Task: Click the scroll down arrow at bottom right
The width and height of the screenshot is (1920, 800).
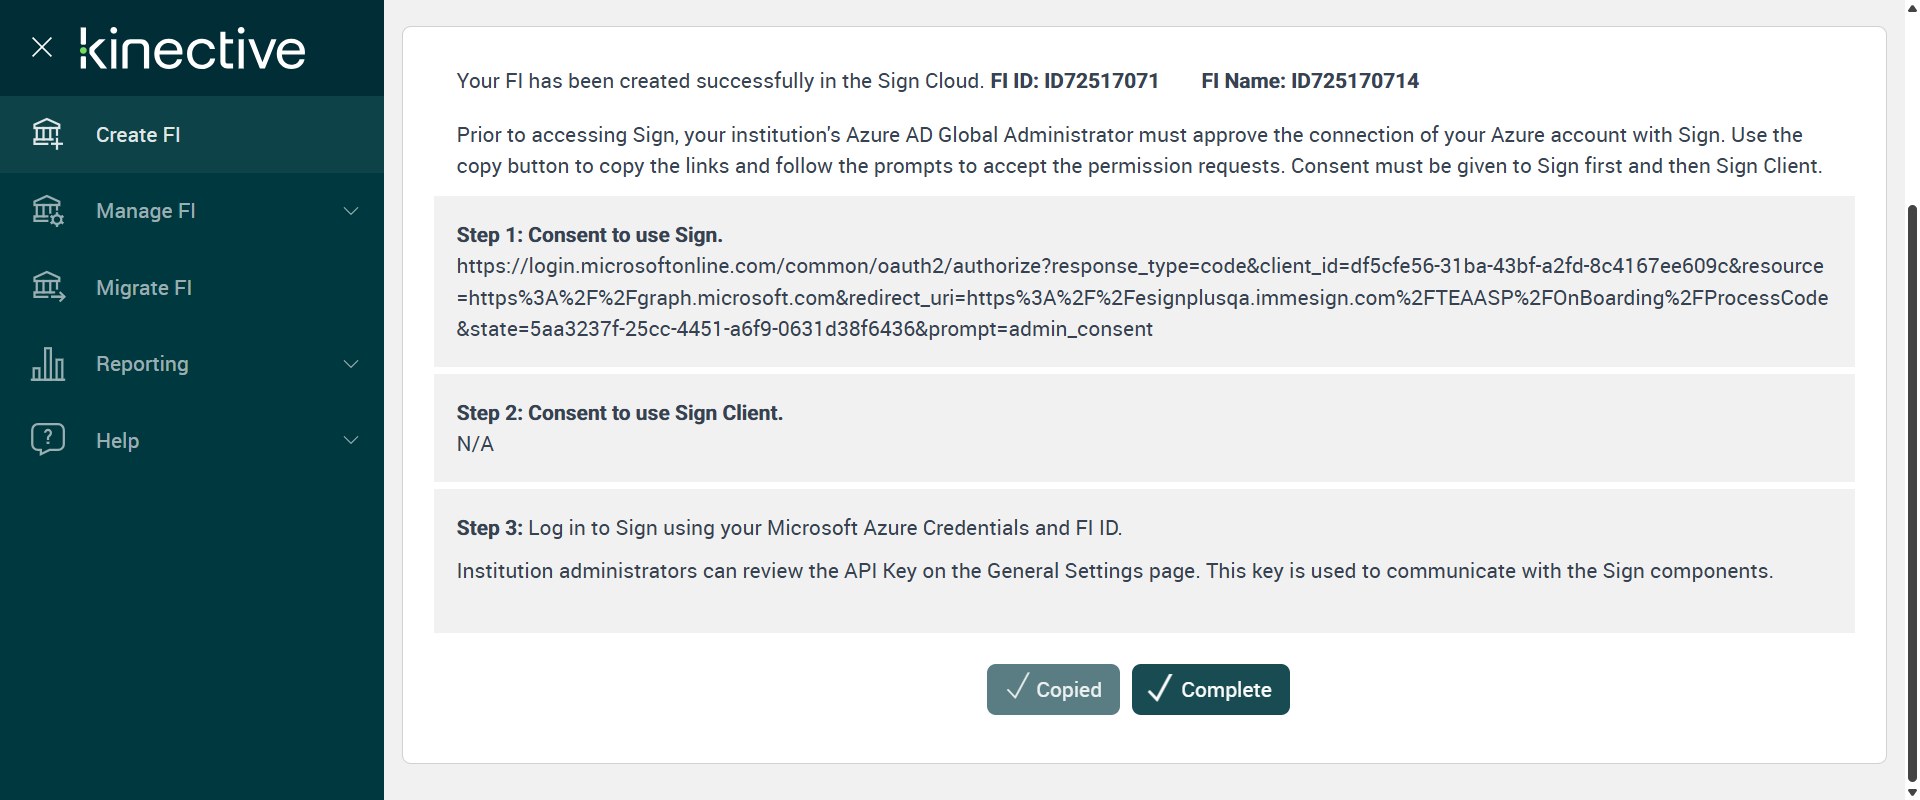Action: [x=1912, y=792]
